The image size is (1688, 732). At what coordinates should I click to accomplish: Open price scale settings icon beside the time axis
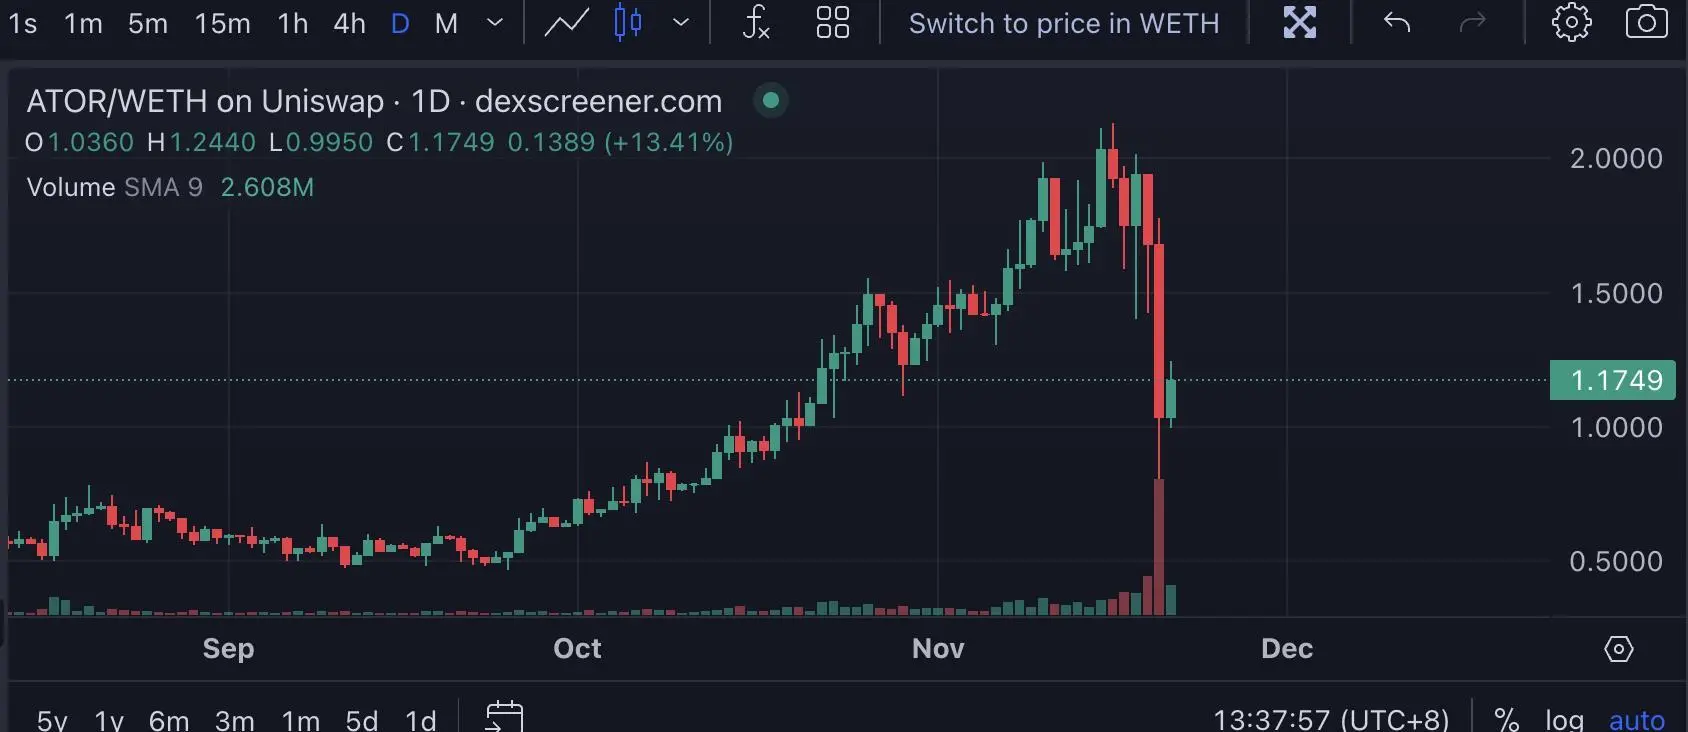(1619, 649)
